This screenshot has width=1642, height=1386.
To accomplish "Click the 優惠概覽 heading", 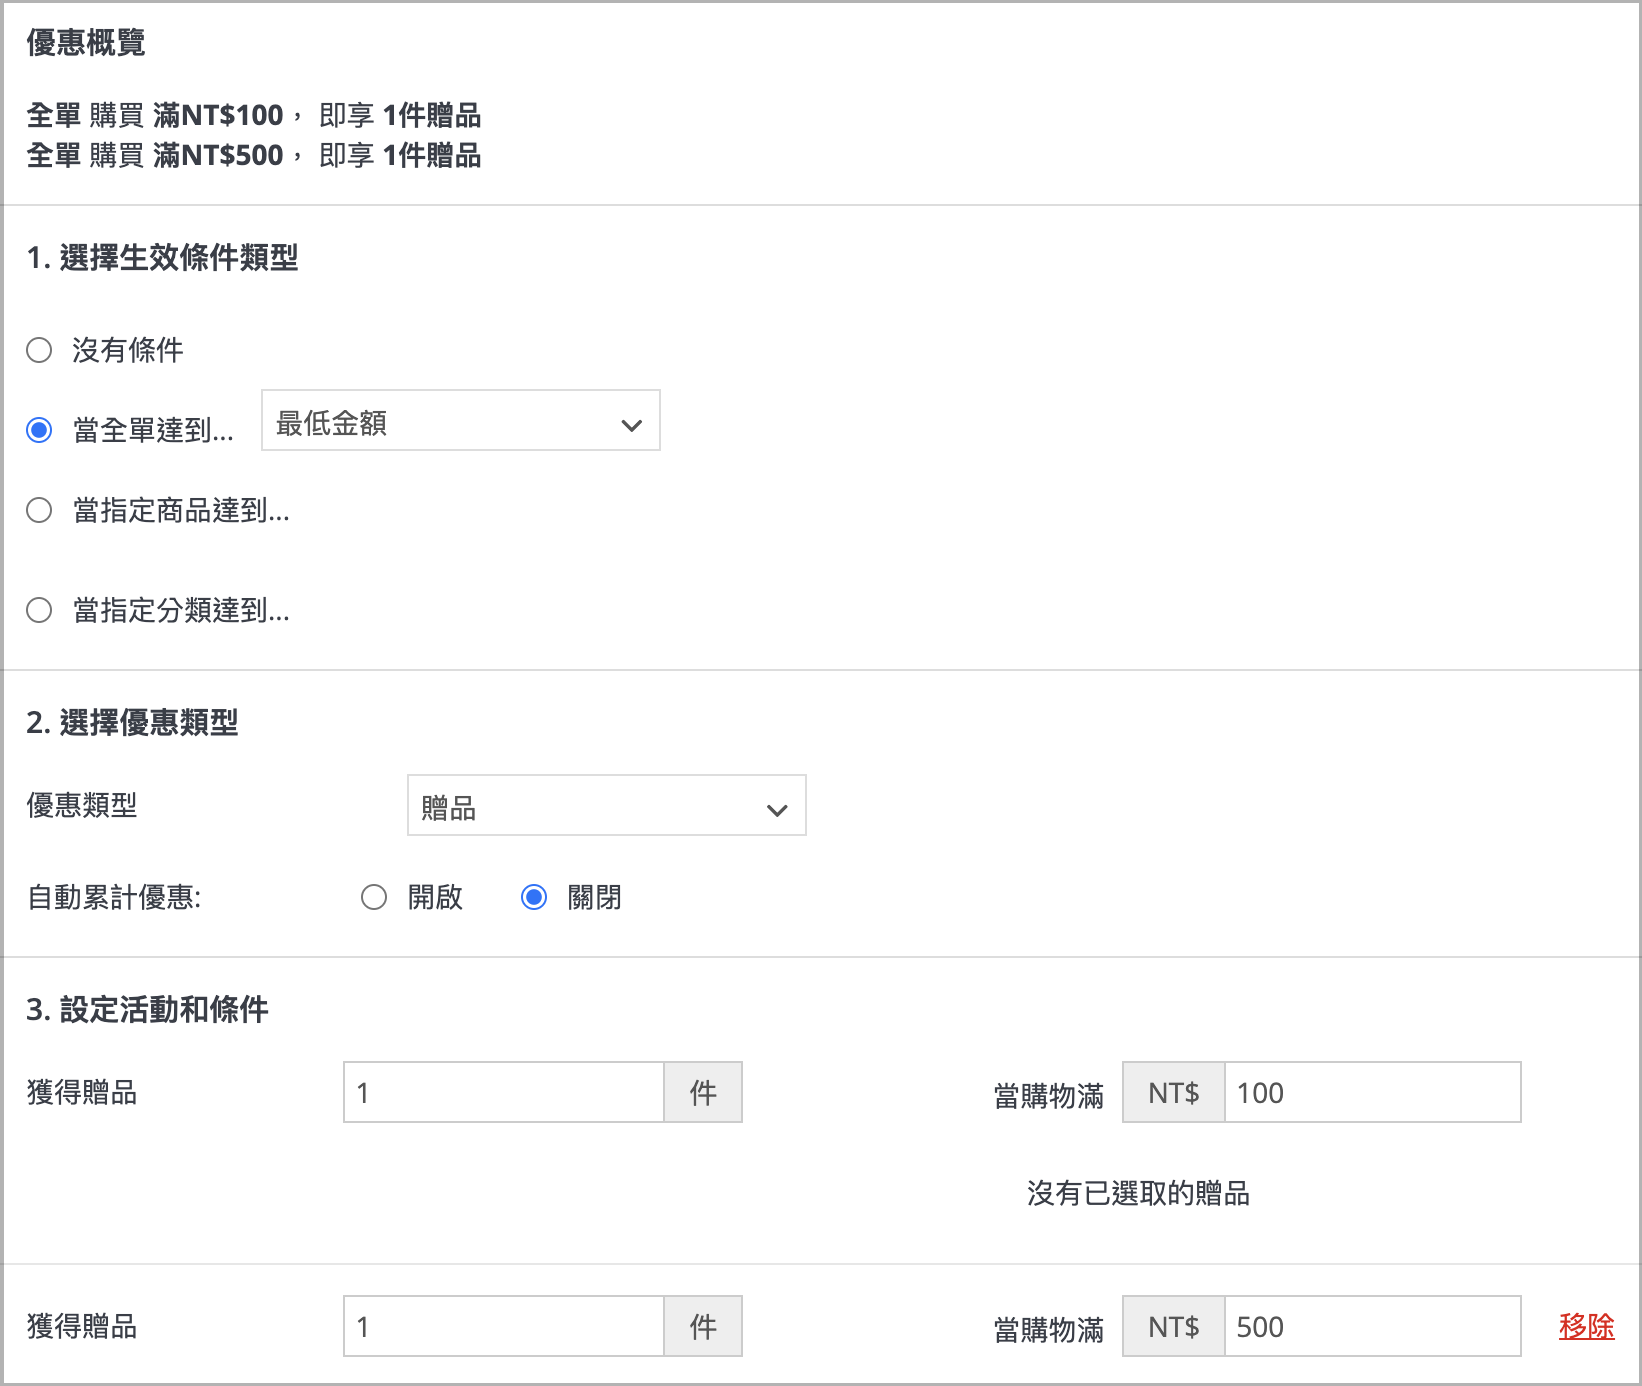I will click(x=86, y=42).
